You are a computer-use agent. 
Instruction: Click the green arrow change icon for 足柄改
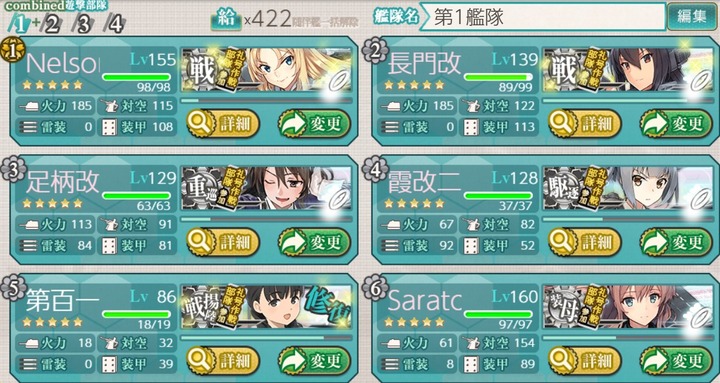point(293,242)
